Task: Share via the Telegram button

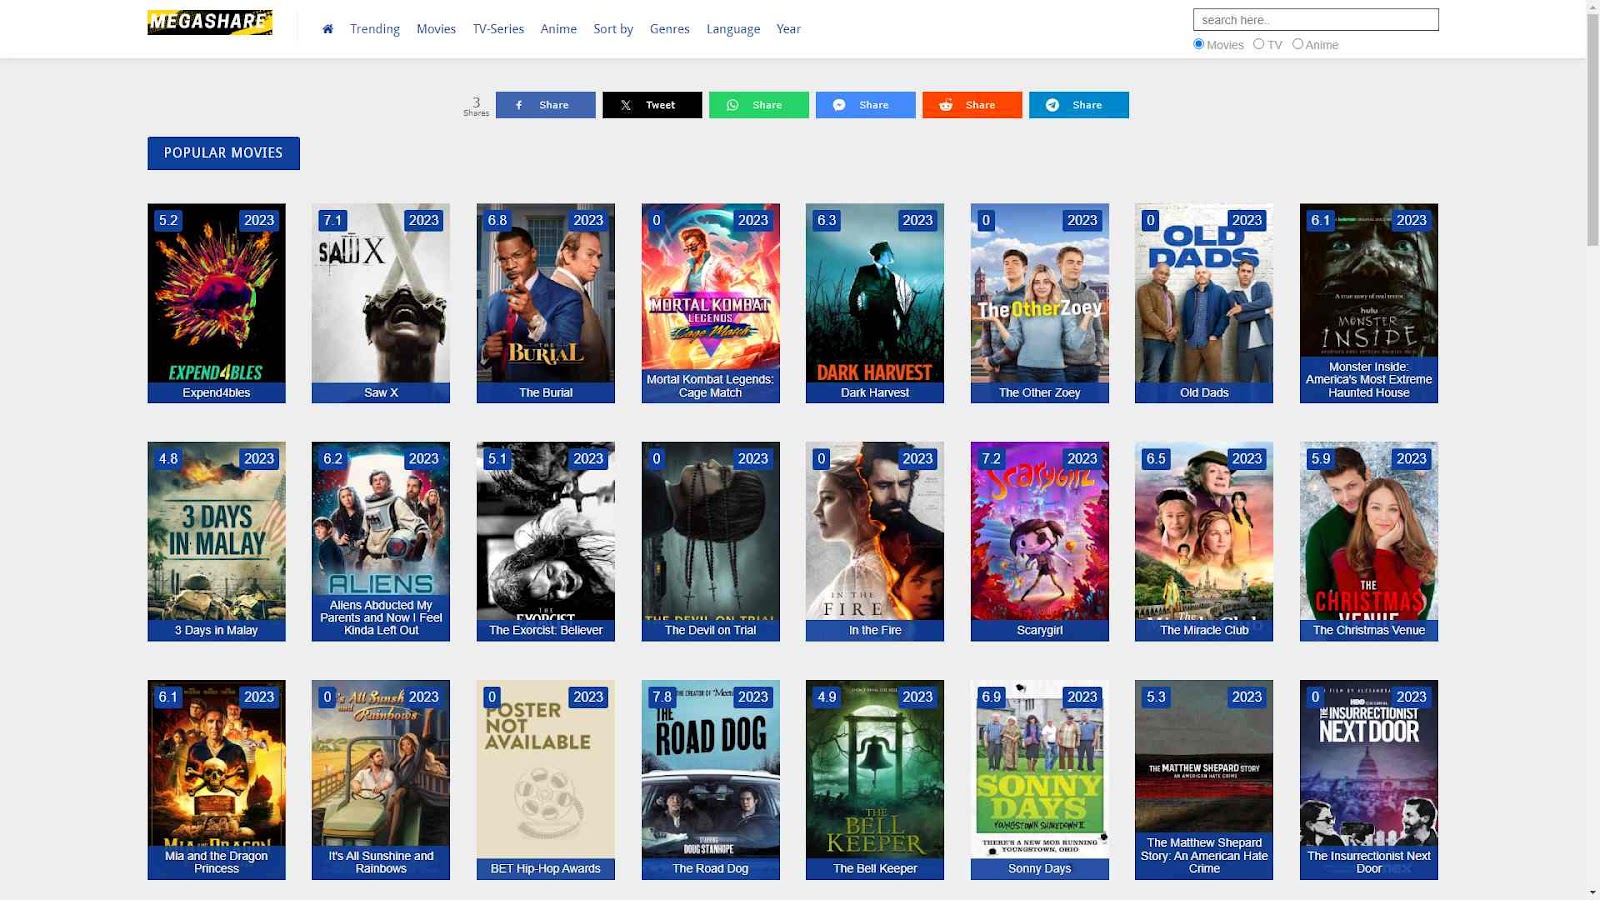Action: [1078, 105]
